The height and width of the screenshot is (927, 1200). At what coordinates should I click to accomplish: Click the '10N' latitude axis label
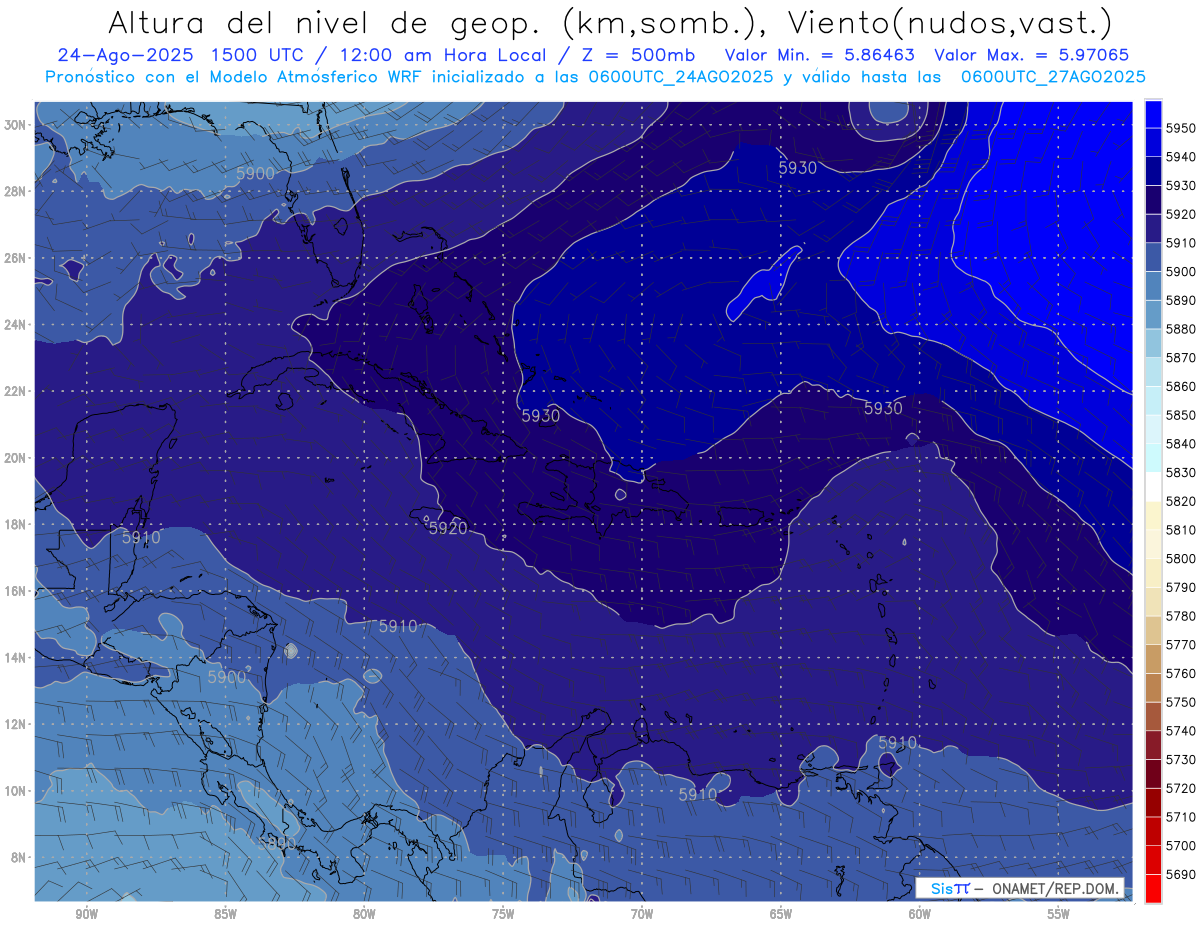[x=15, y=791]
